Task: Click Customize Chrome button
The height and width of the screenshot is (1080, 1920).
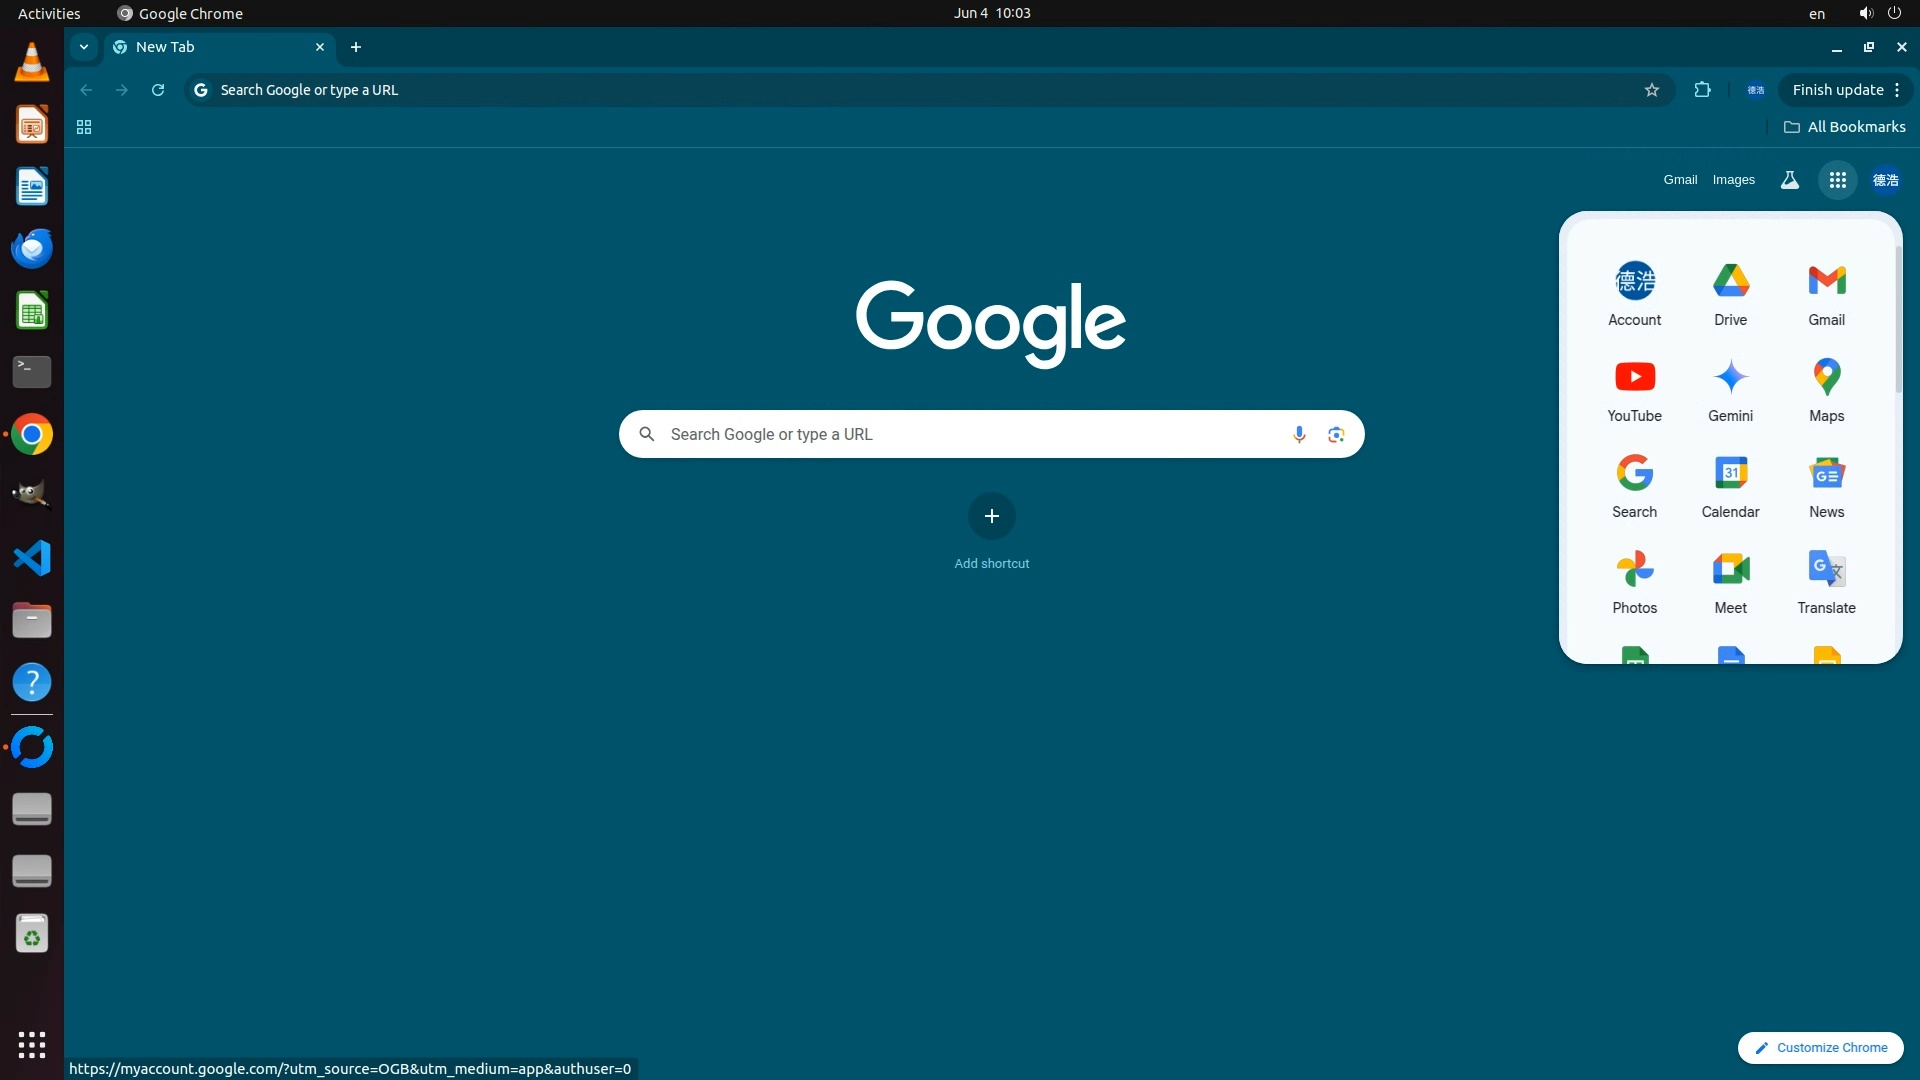Action: click(1820, 1047)
